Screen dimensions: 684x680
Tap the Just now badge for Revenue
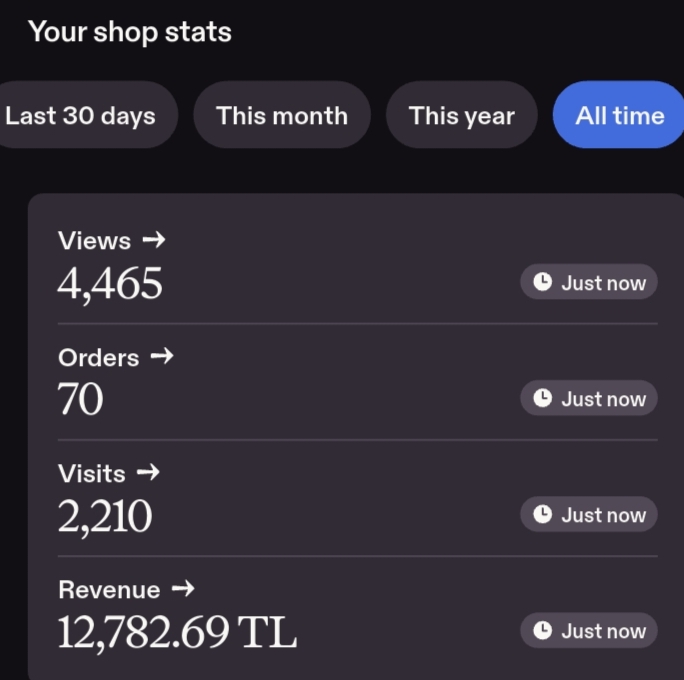click(x=589, y=630)
